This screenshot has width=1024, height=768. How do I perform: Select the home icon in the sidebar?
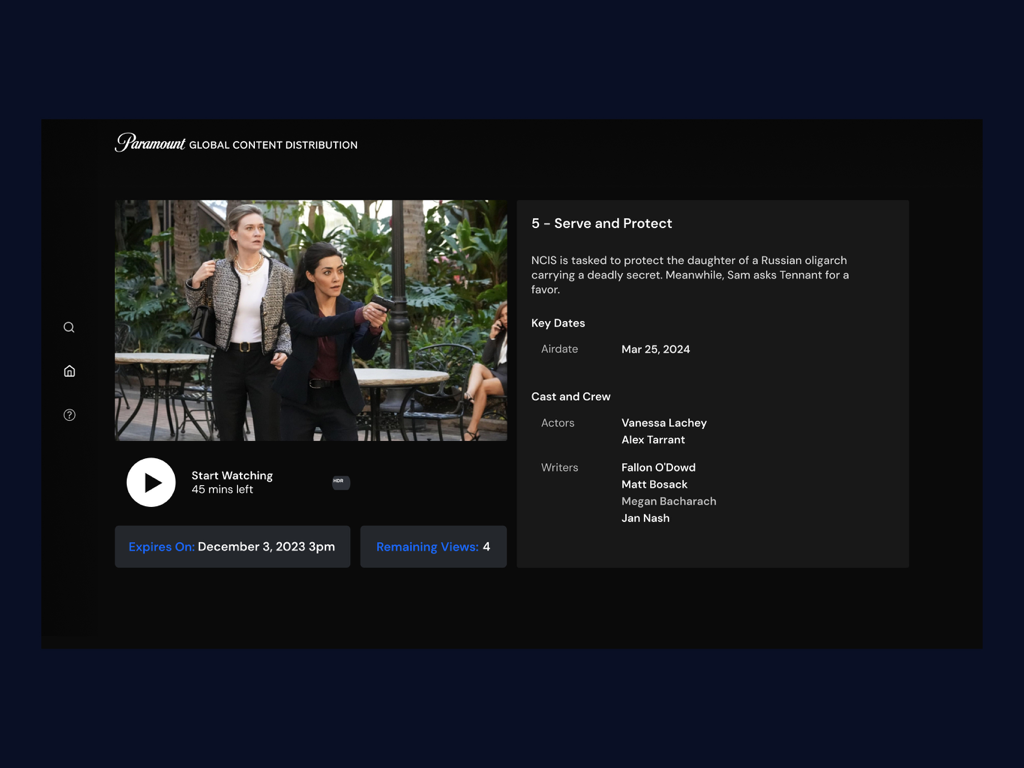(69, 370)
